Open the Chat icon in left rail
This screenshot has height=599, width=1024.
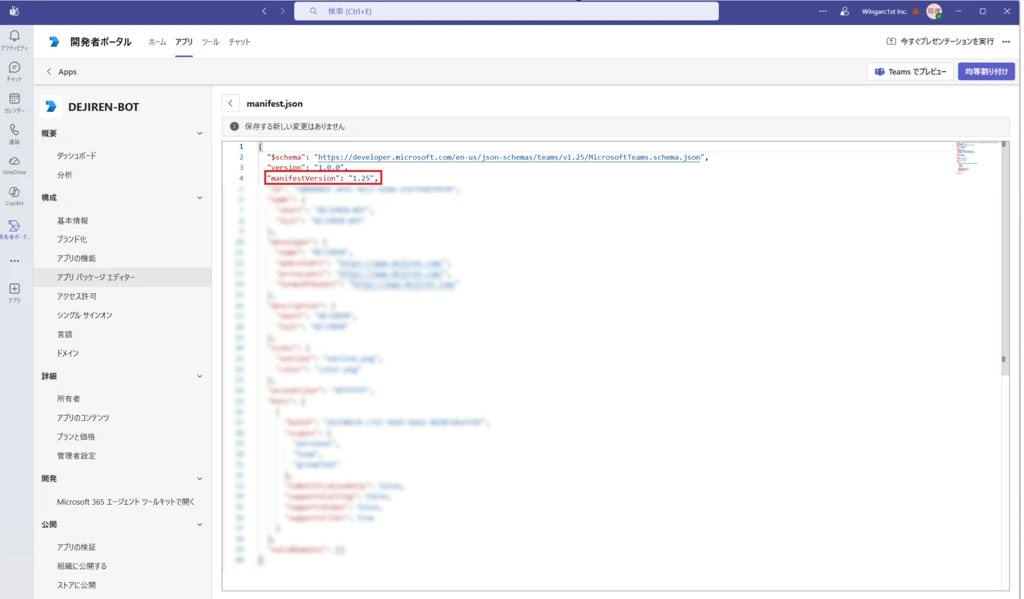[x=14, y=70]
